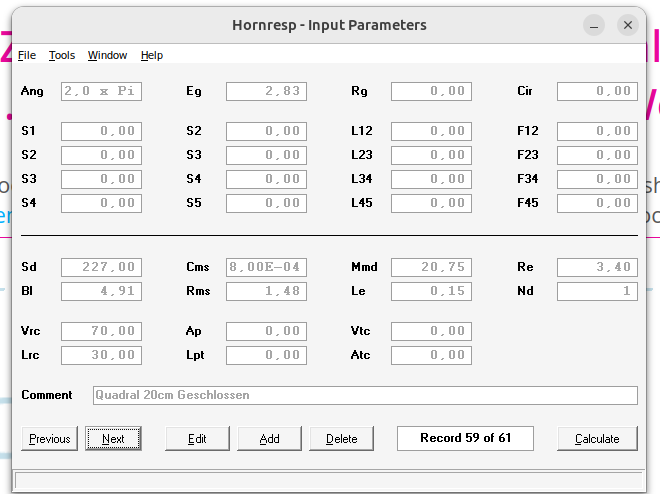Screen dimensions: 660x494
Task: Open the File menu
Action: pyautogui.click(x=27, y=55)
